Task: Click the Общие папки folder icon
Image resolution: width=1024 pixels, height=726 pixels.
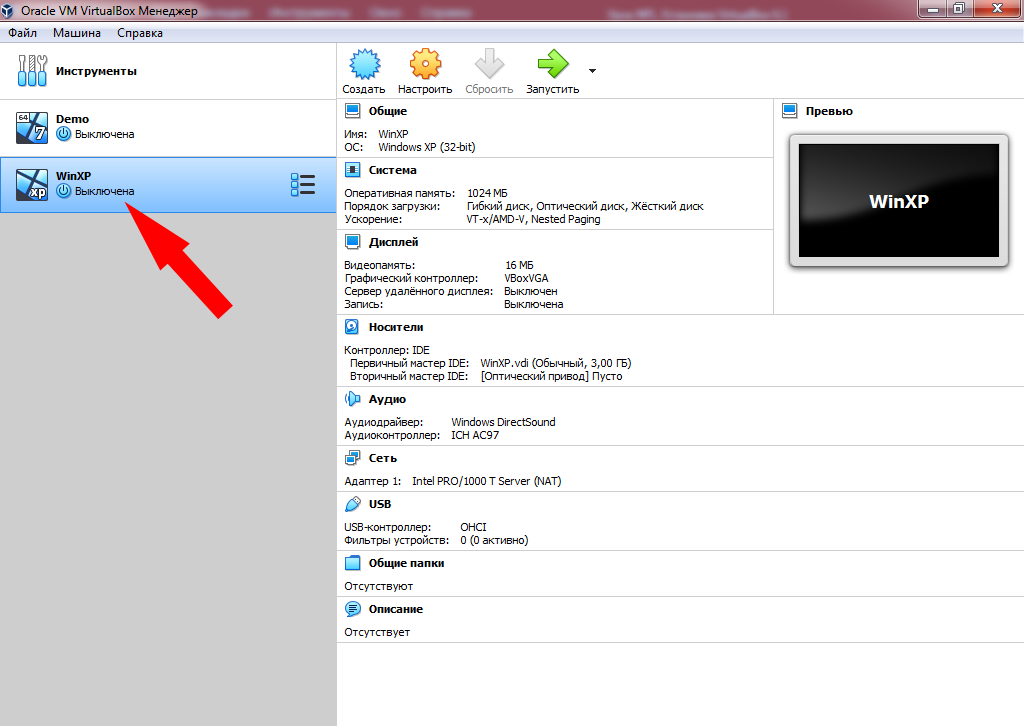Action: point(353,562)
